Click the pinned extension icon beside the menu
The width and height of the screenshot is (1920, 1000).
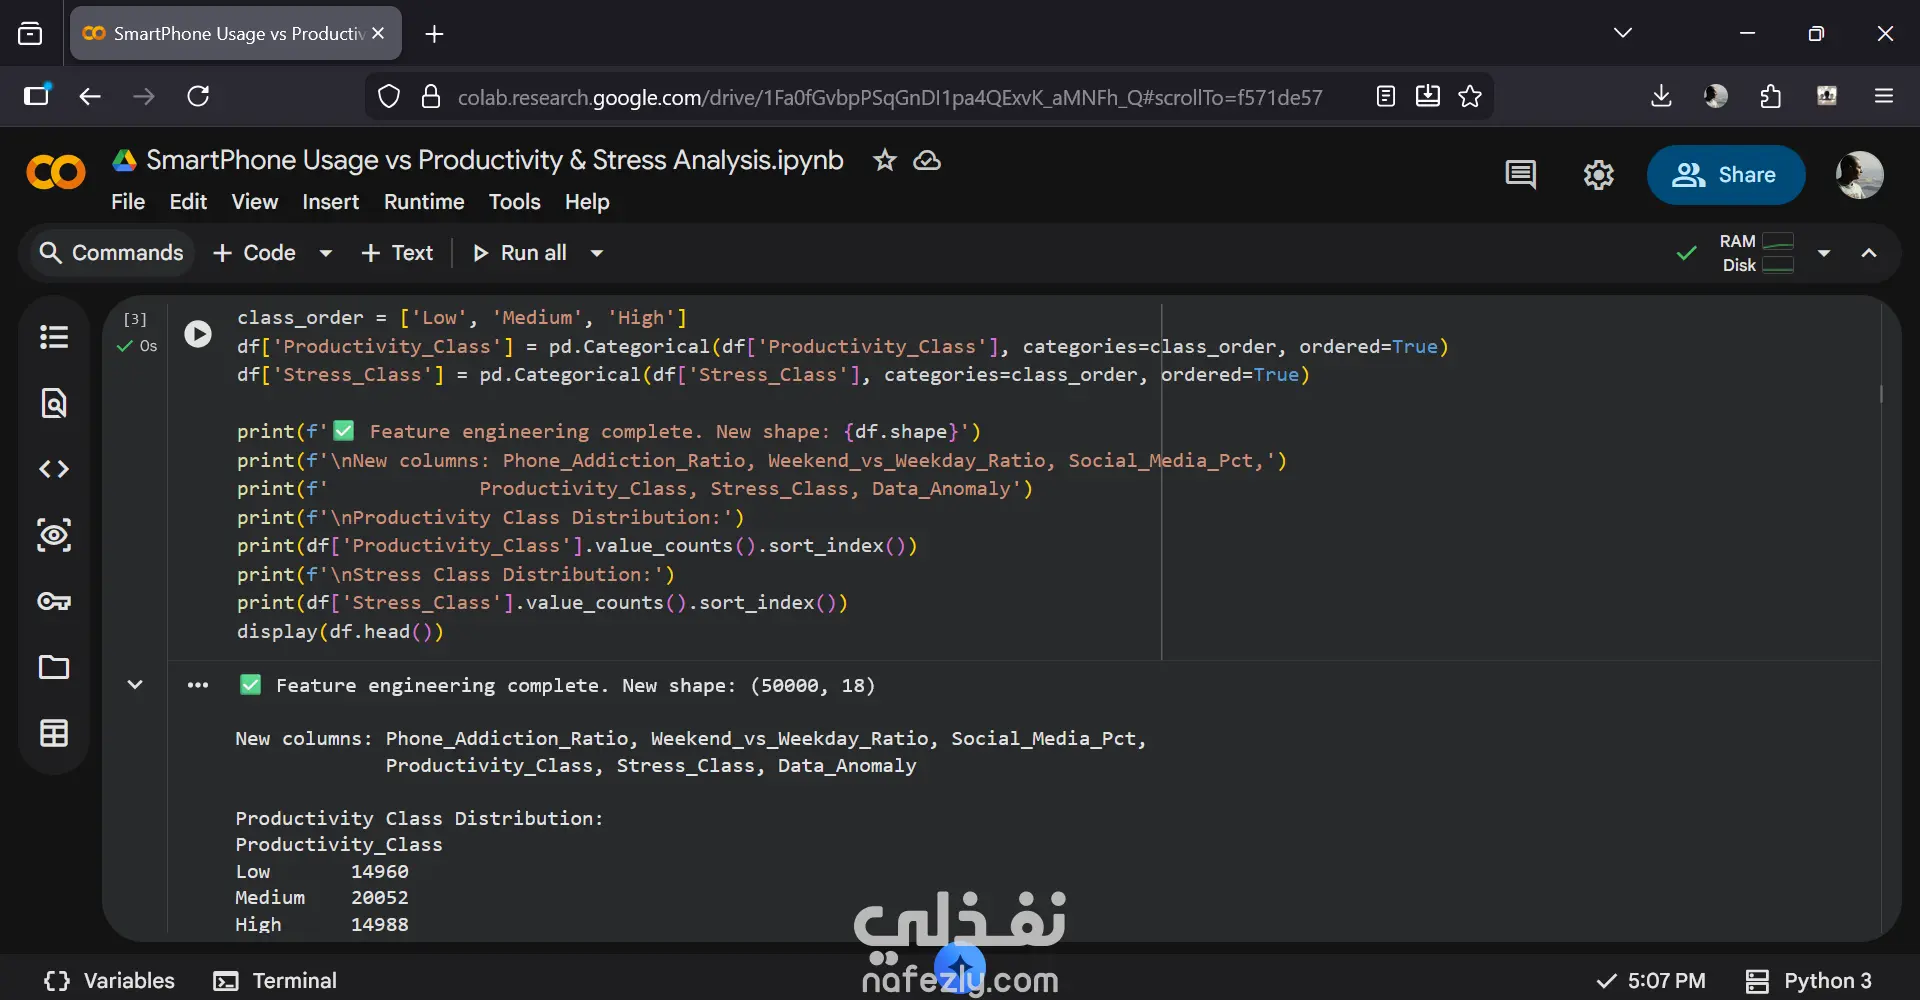pos(1827,96)
